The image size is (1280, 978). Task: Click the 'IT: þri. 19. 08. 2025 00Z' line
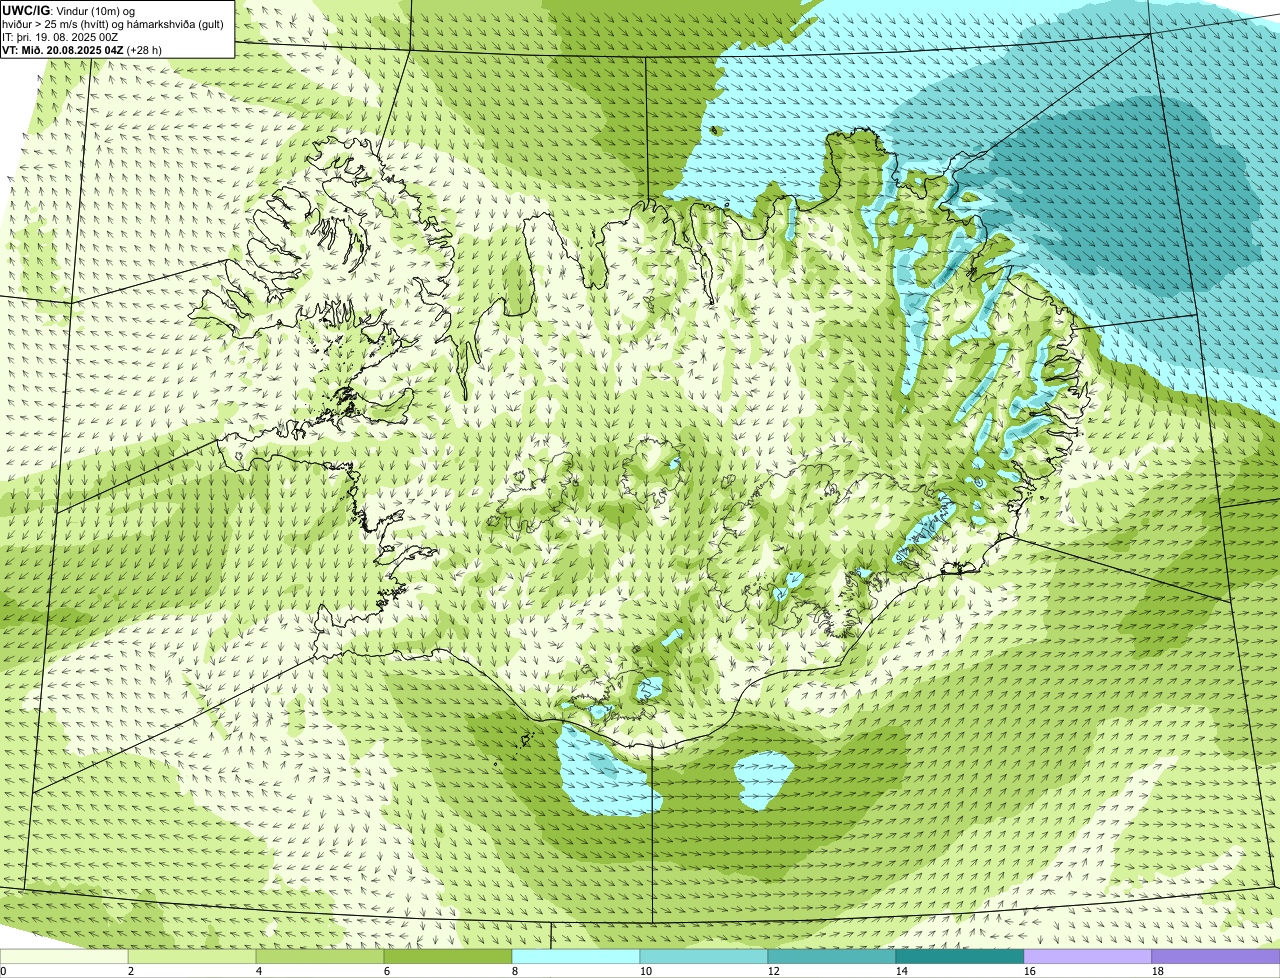tap(61, 37)
